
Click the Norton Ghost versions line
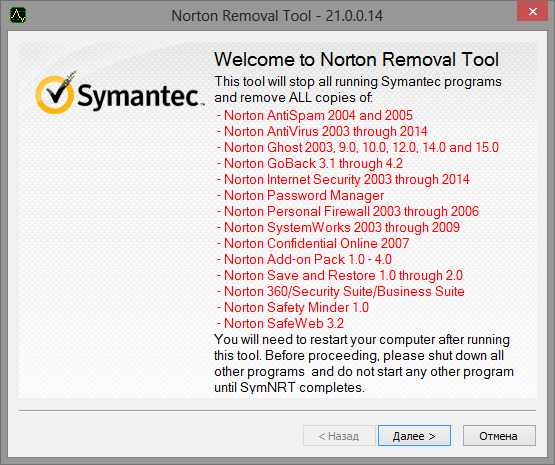[x=357, y=147]
